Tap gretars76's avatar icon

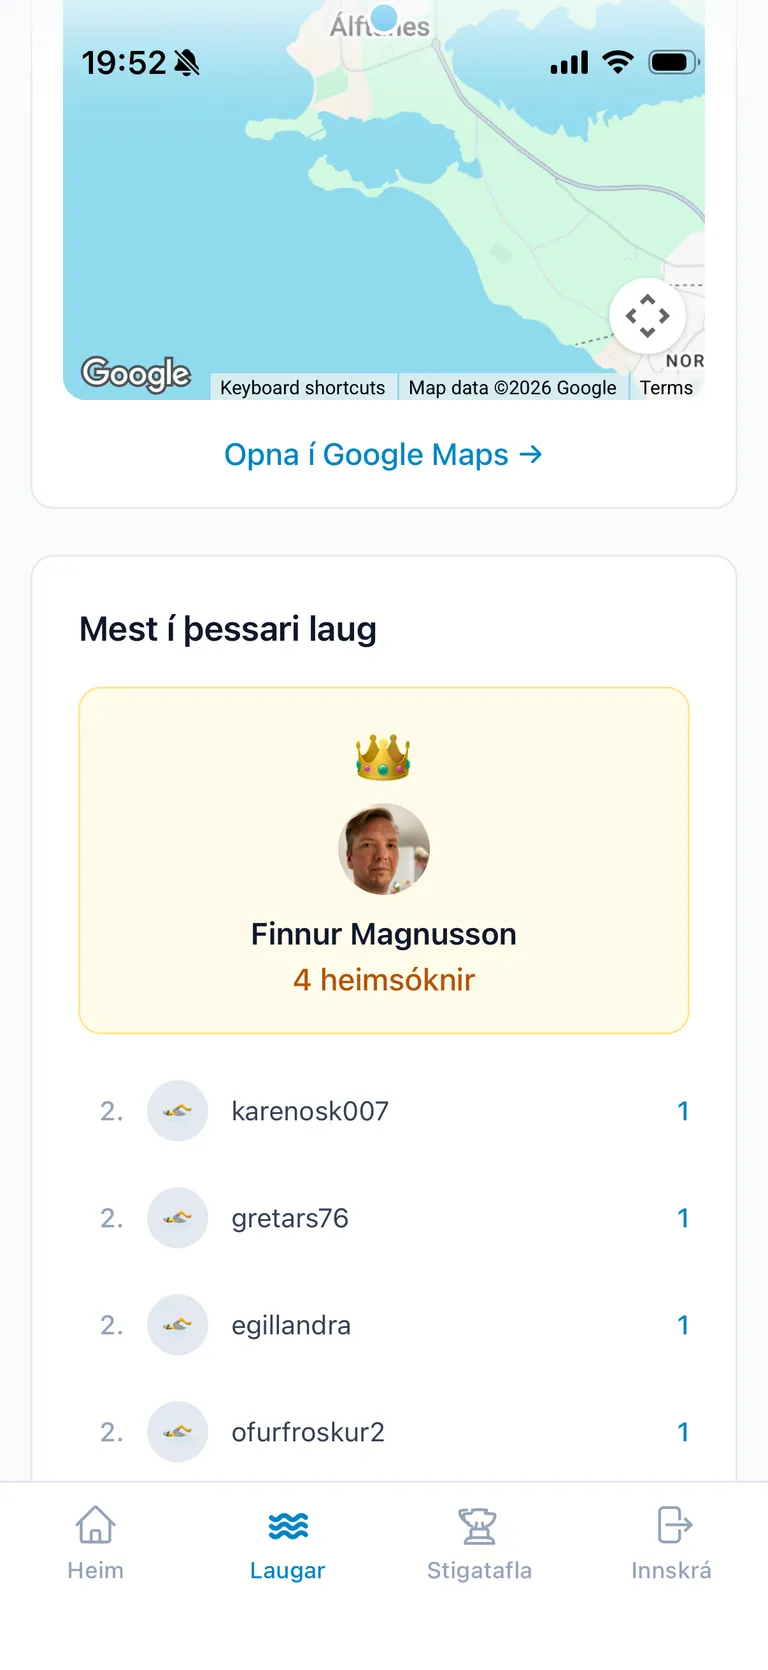point(177,1218)
